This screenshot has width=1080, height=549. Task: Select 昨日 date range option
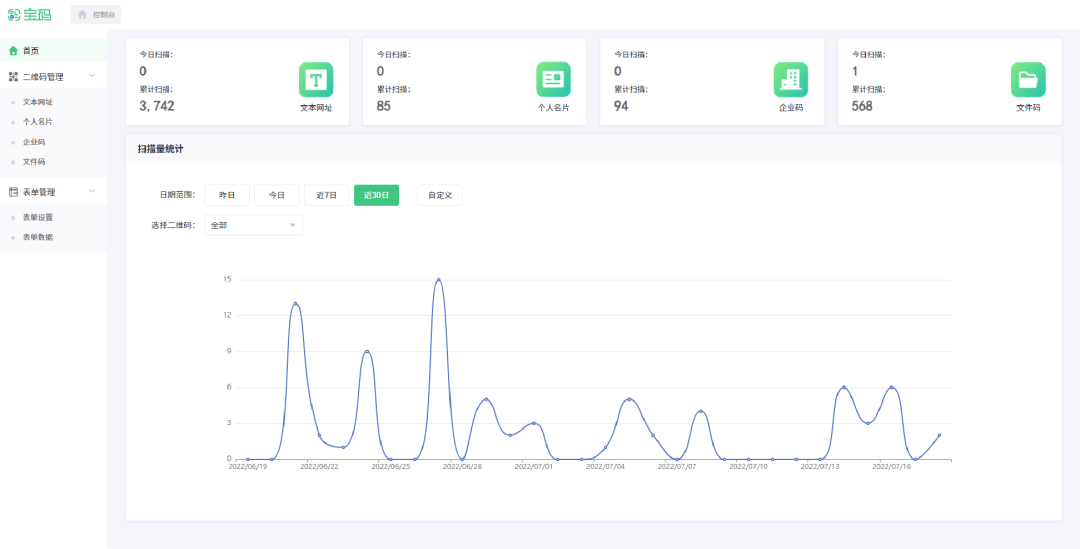tap(227, 196)
